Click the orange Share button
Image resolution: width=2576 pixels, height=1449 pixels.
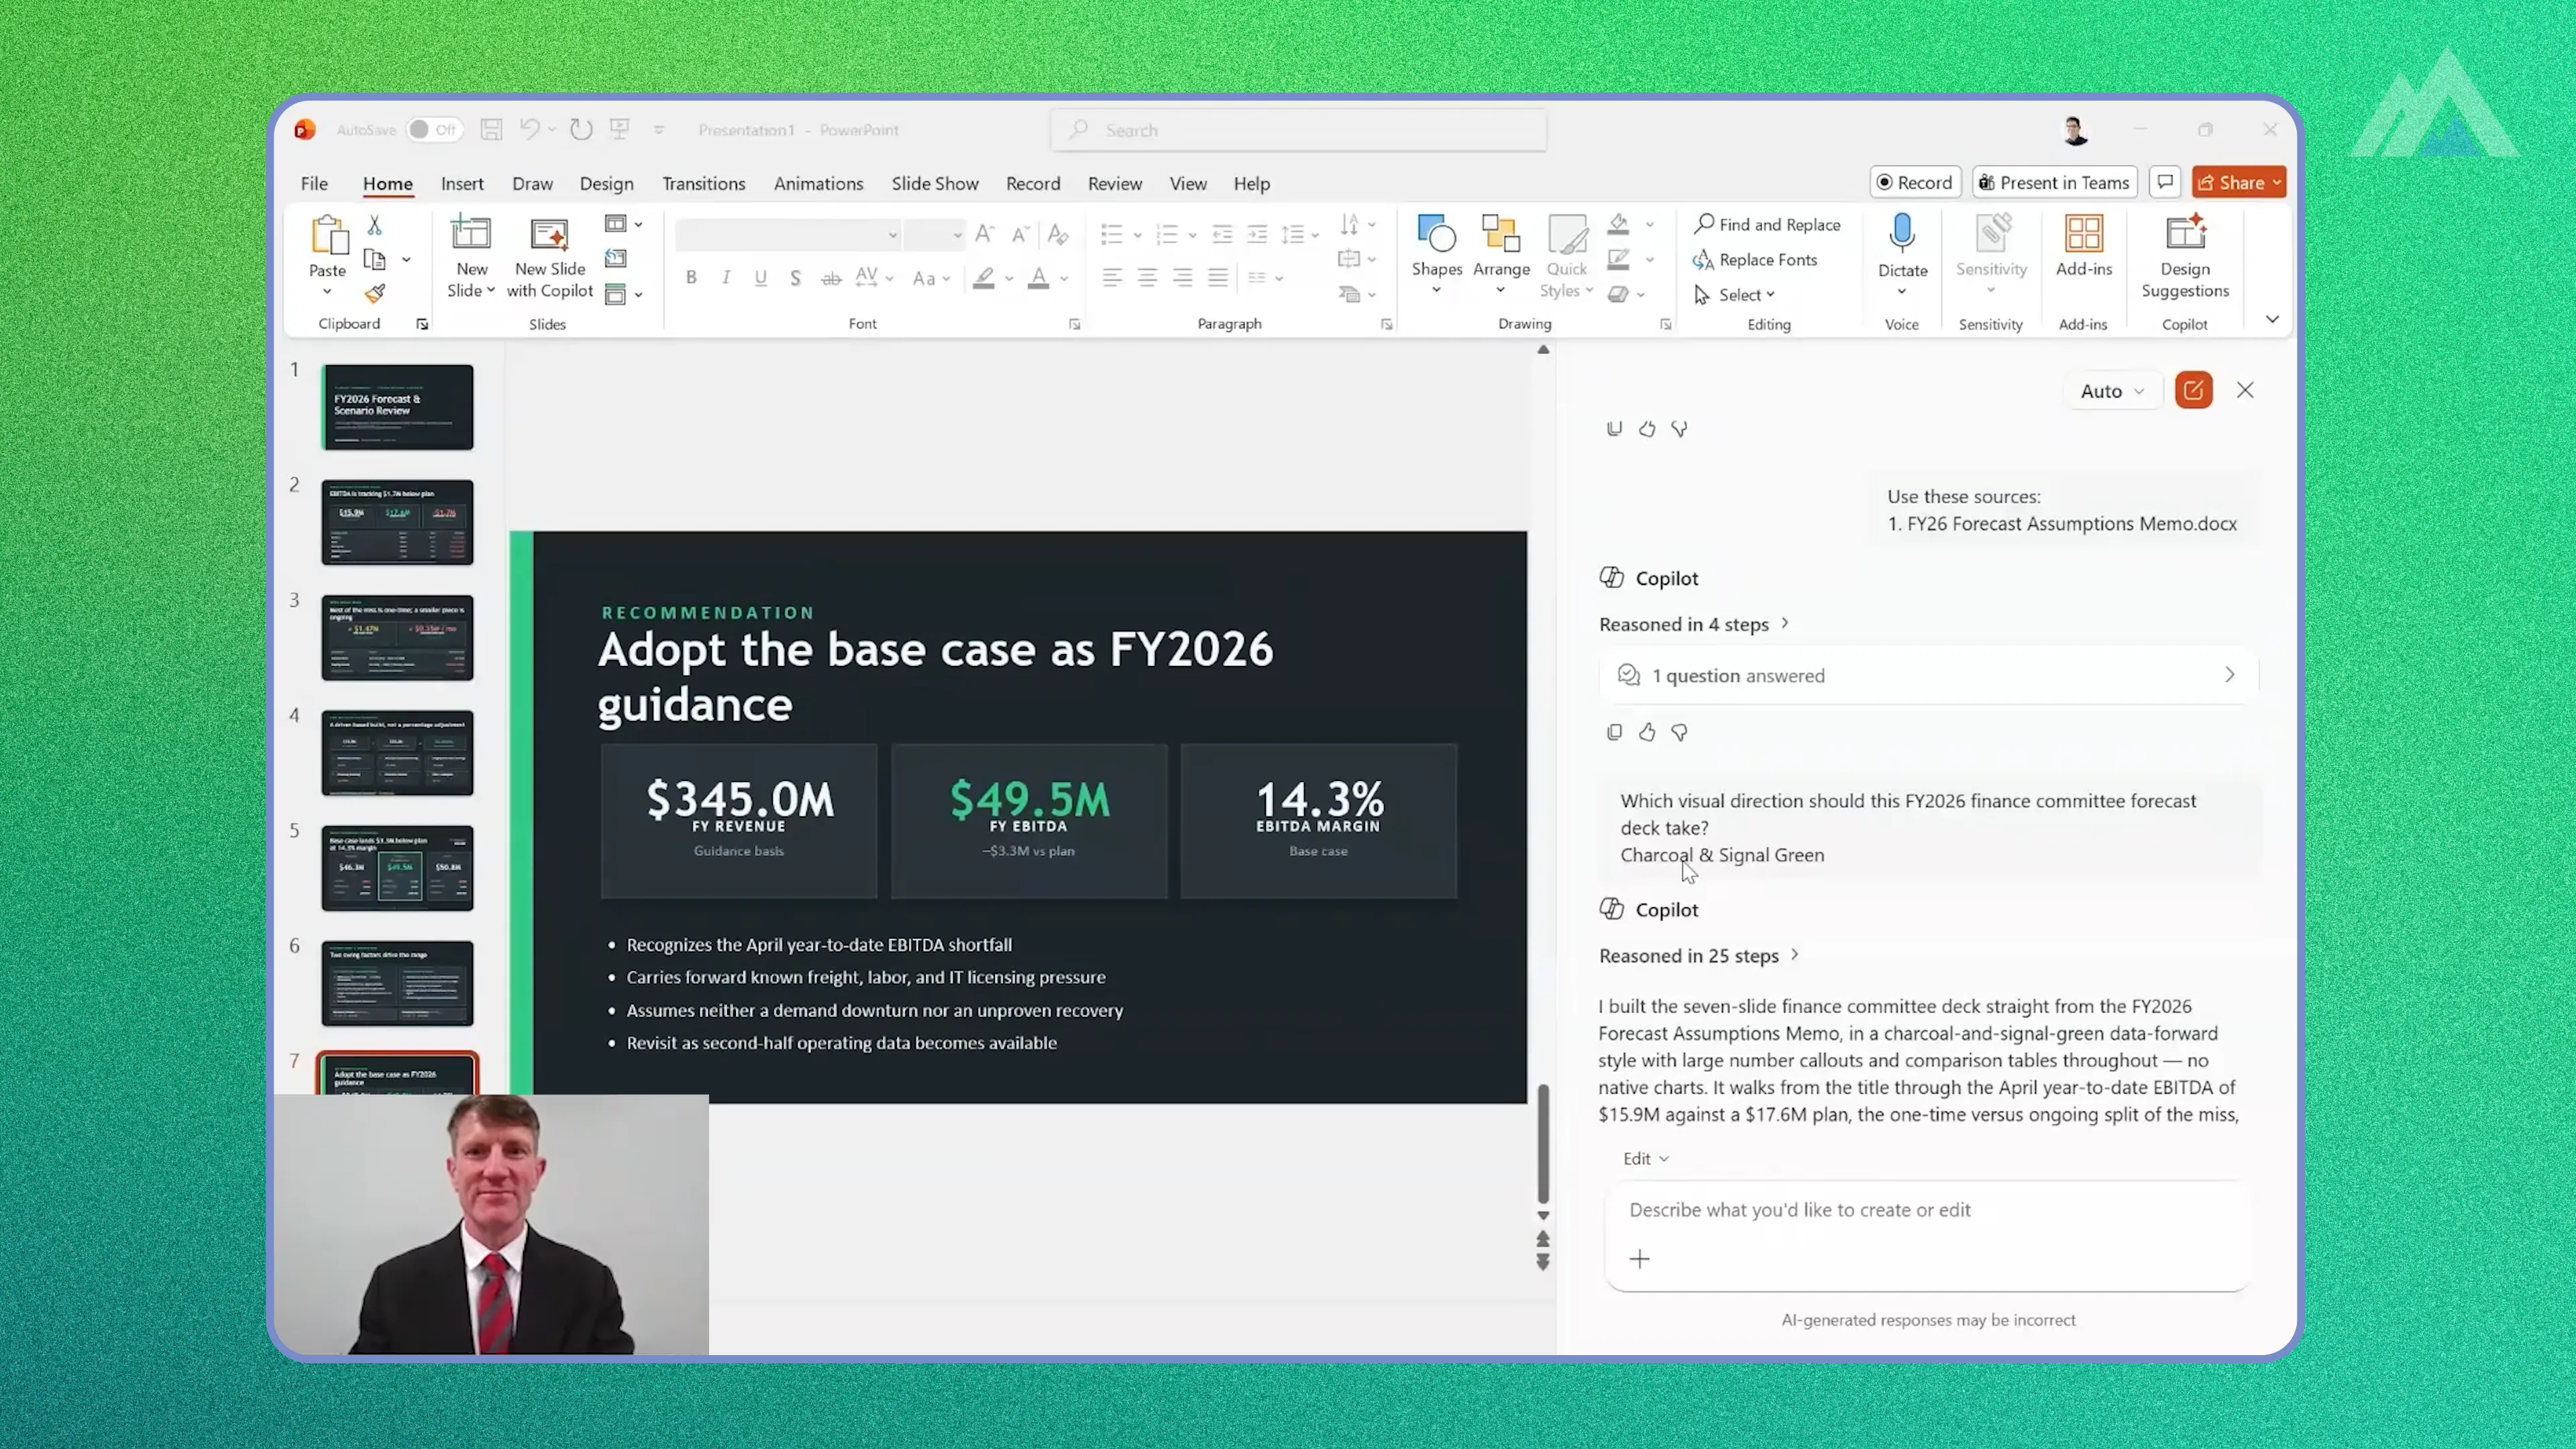[x=2238, y=182]
